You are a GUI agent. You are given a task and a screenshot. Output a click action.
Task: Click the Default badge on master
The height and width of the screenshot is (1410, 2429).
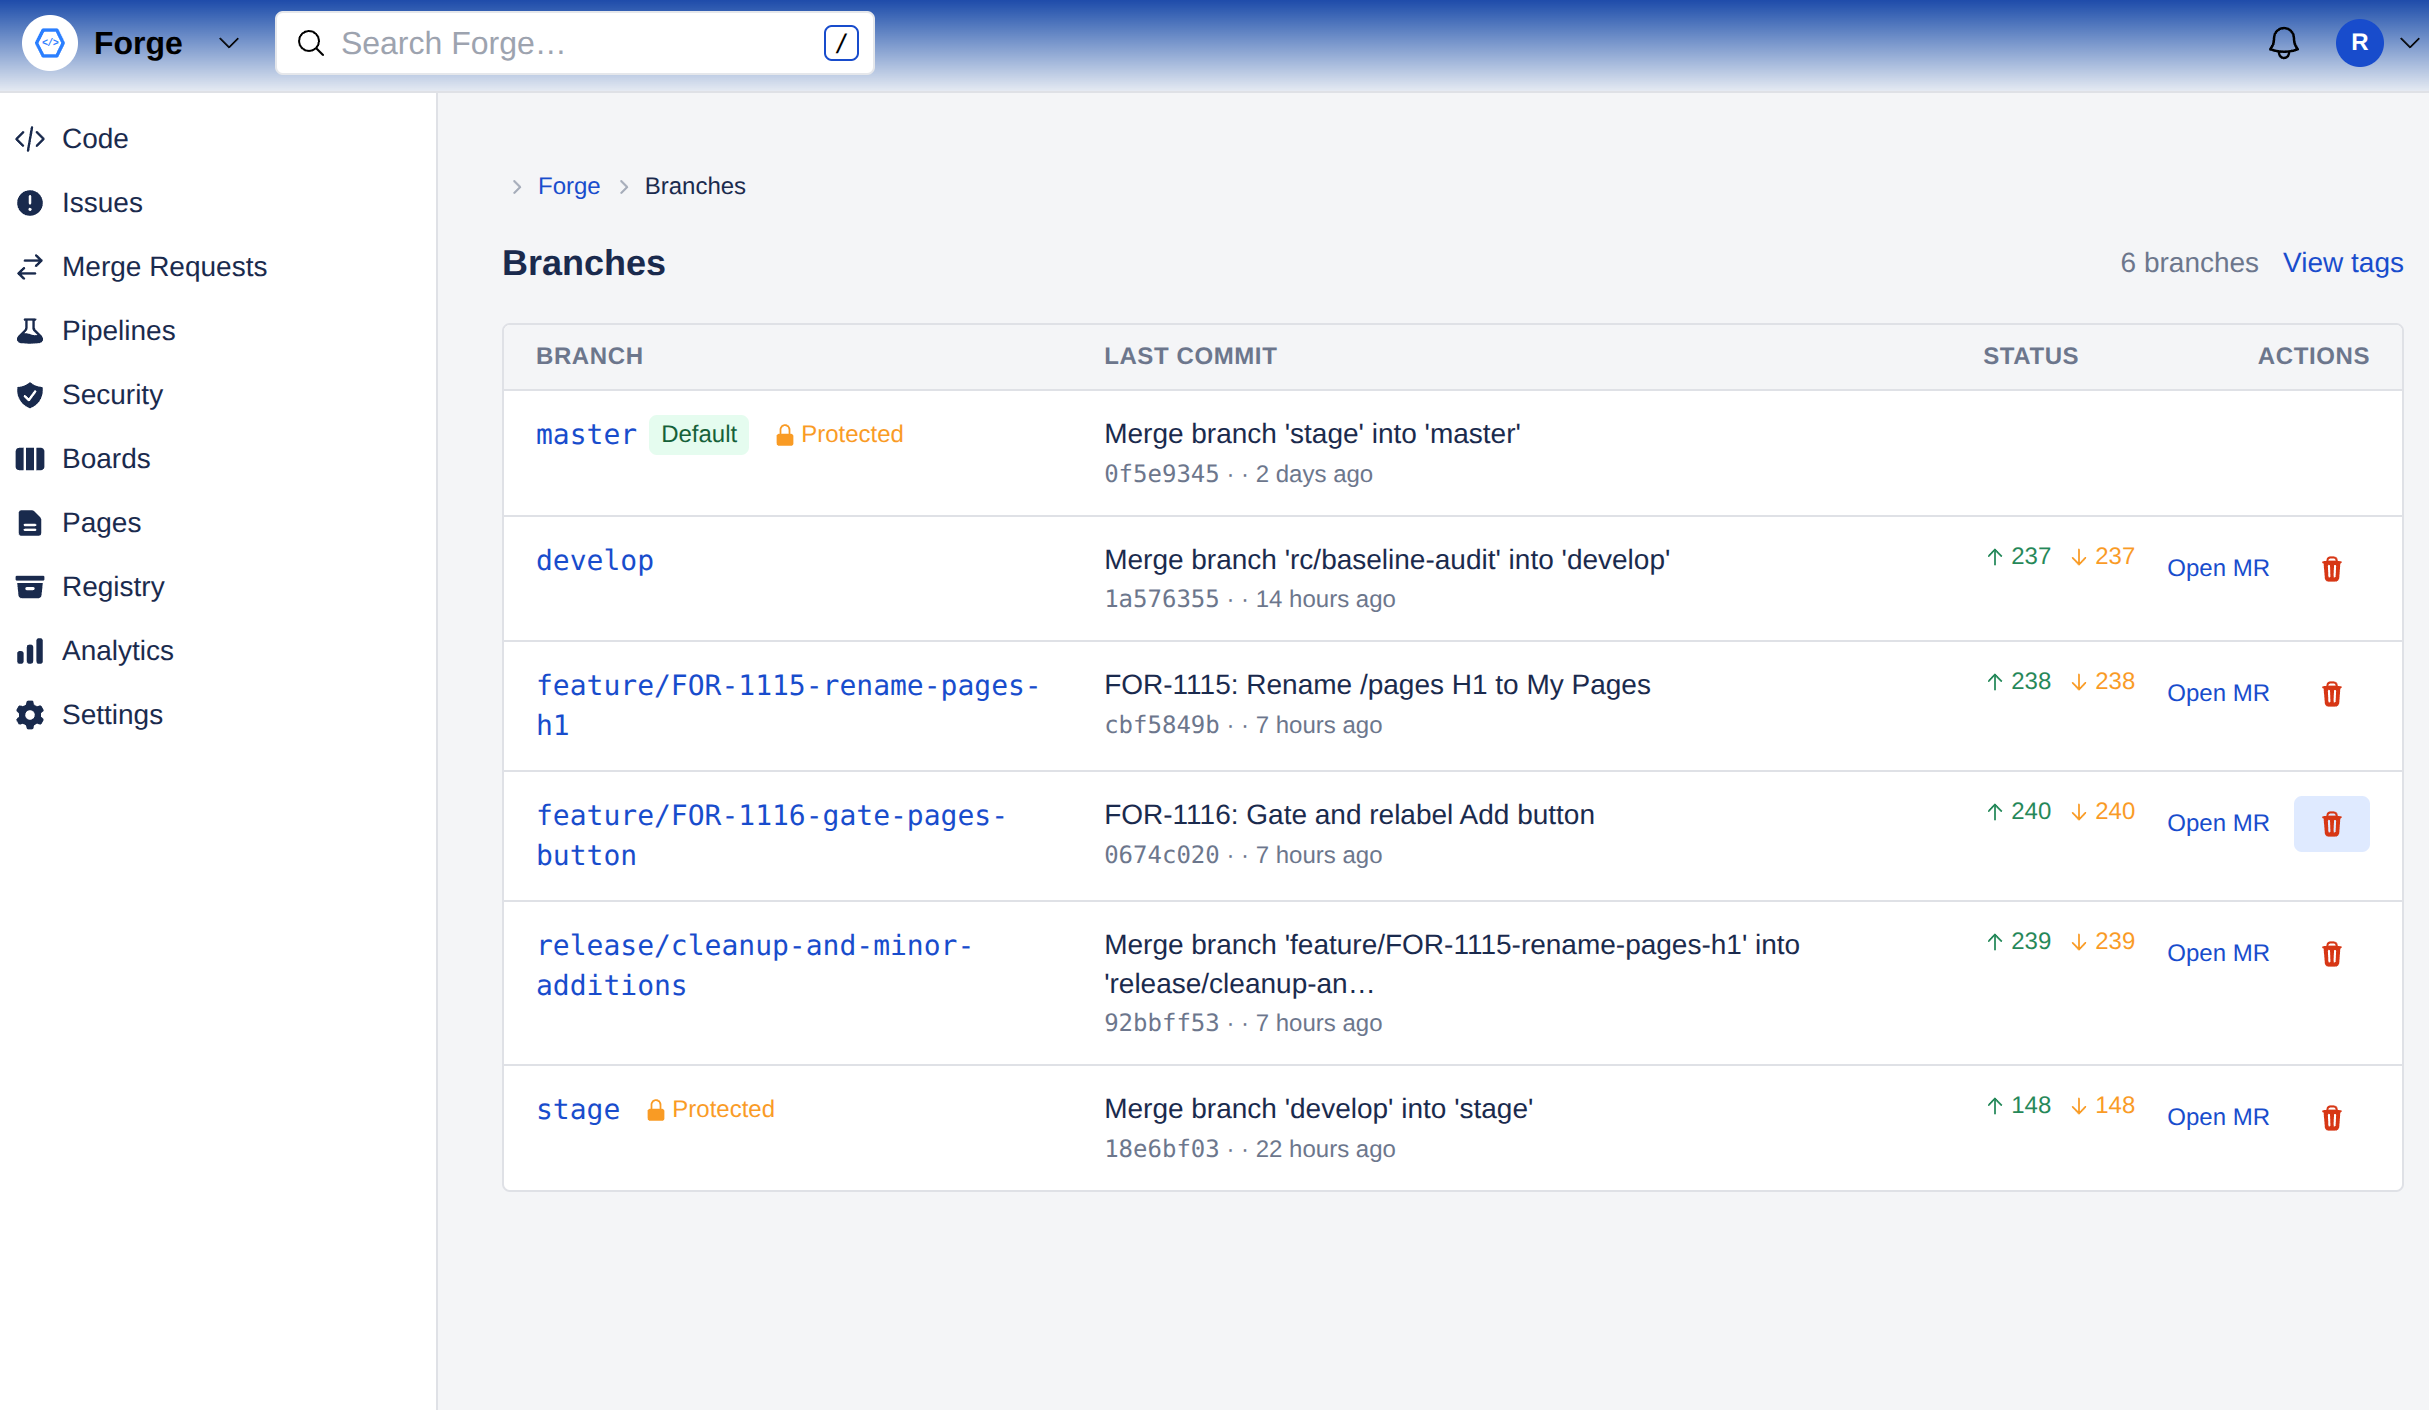699,435
